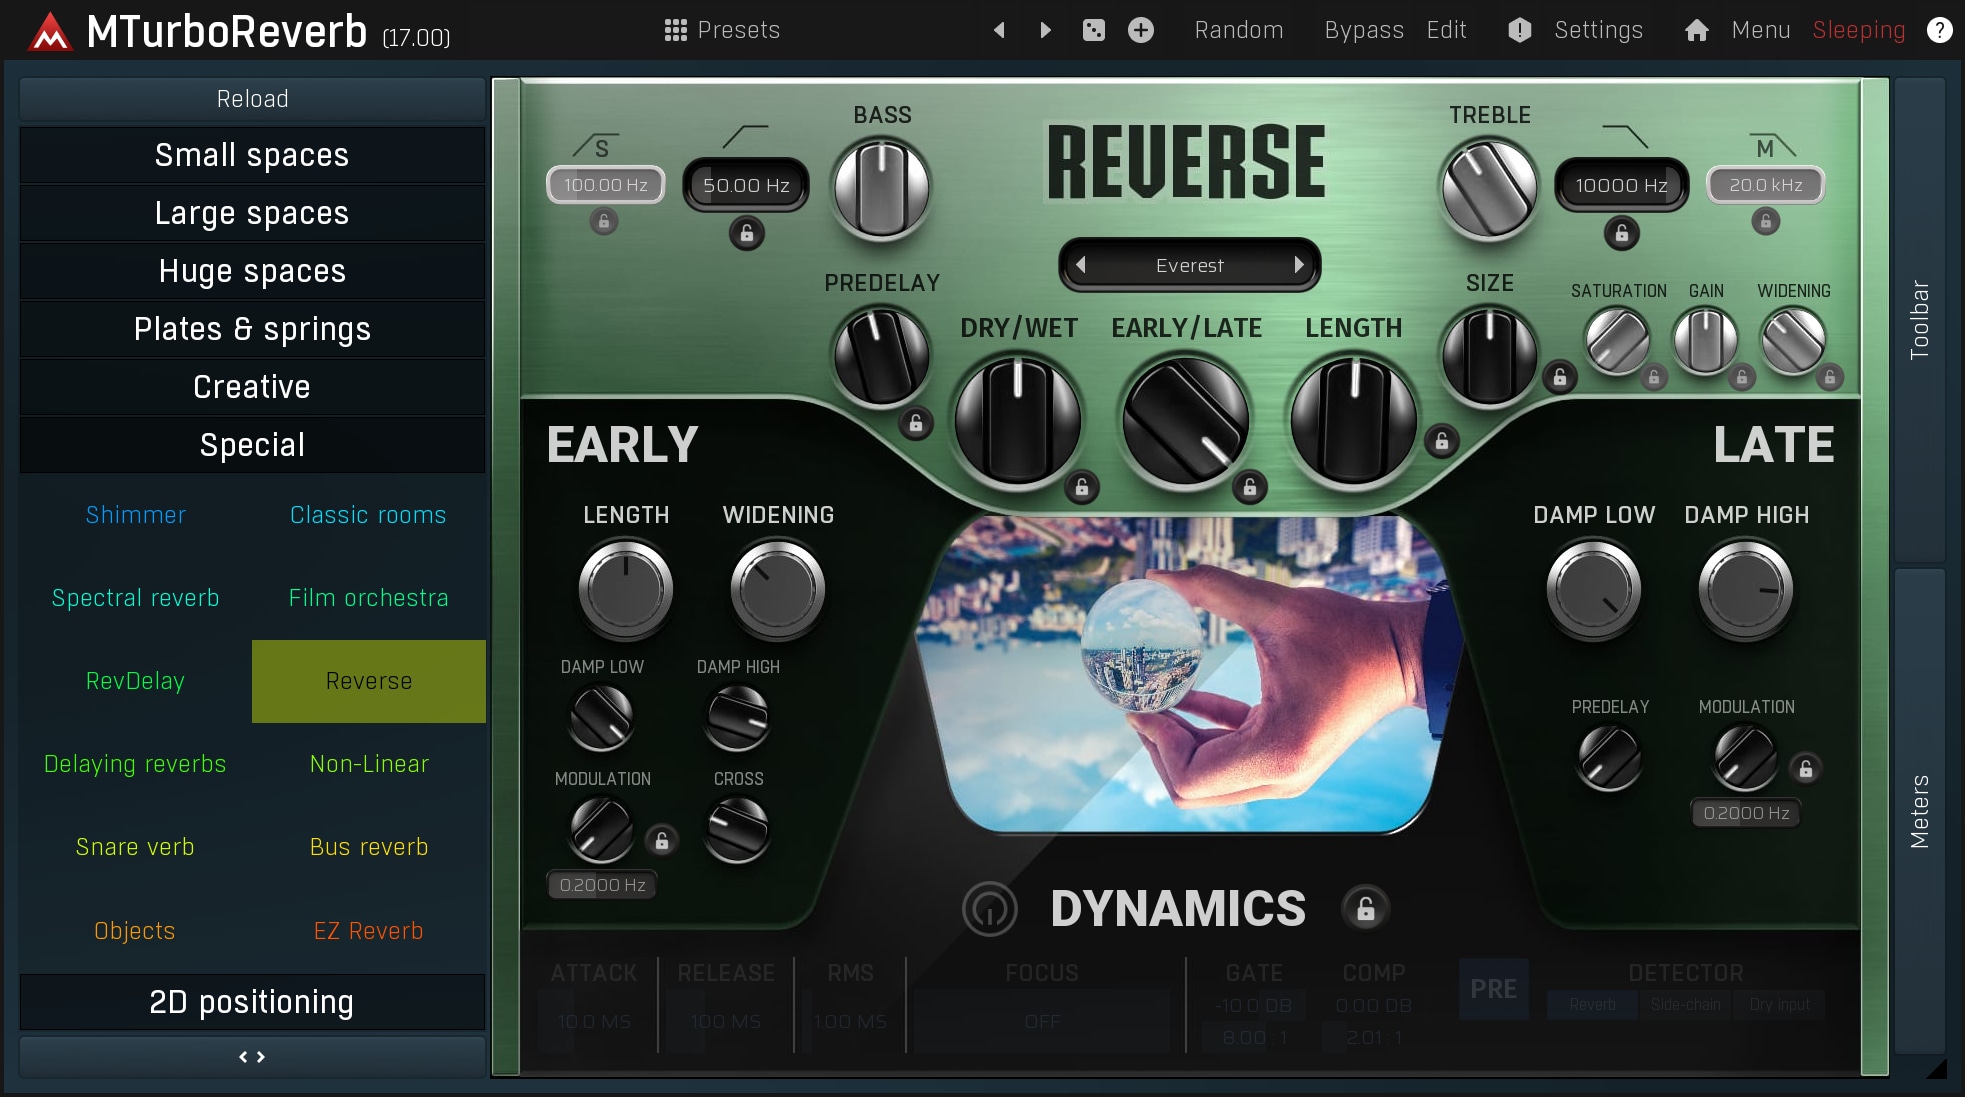Click the Bypass button
The height and width of the screenshot is (1097, 1965).
(1364, 30)
